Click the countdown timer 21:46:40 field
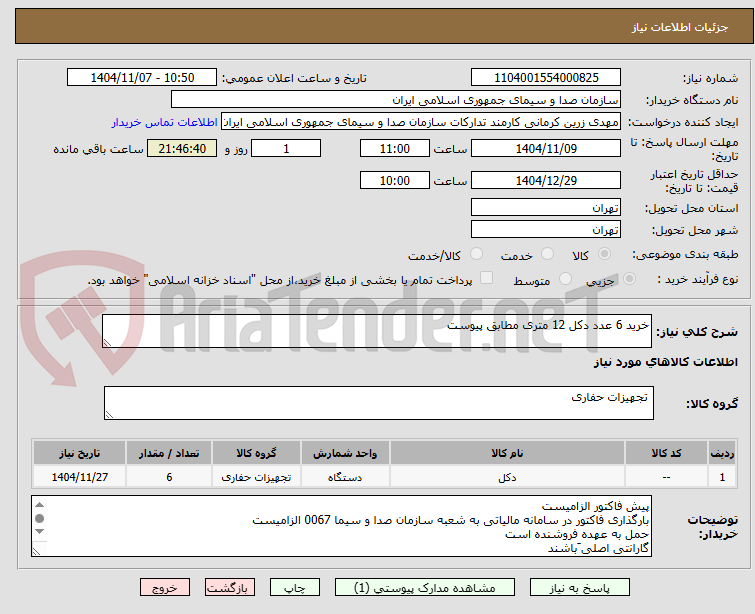The height and width of the screenshot is (614, 755). [182, 148]
